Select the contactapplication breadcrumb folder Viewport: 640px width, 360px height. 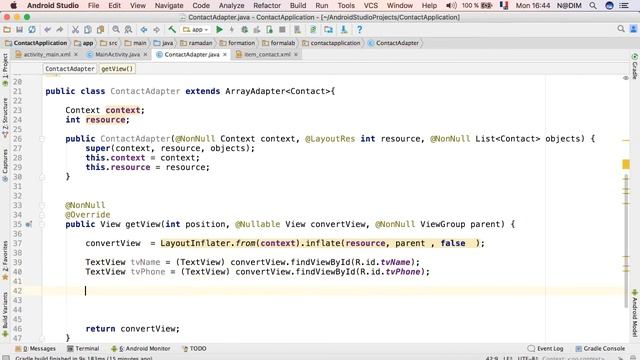click(x=331, y=43)
